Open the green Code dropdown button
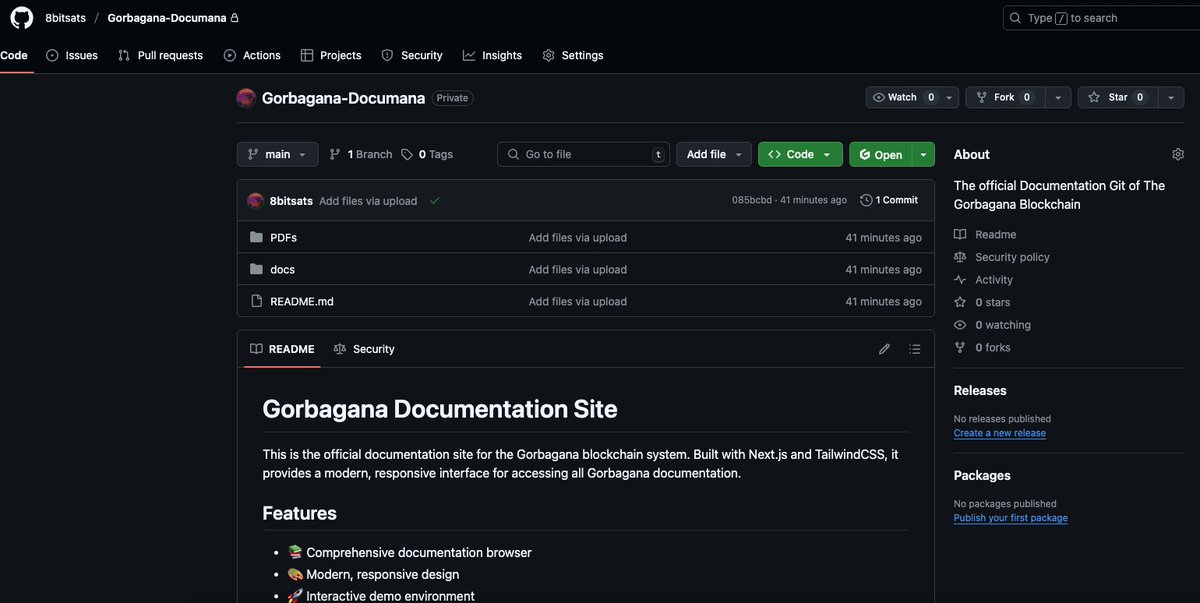 pyautogui.click(x=800, y=154)
